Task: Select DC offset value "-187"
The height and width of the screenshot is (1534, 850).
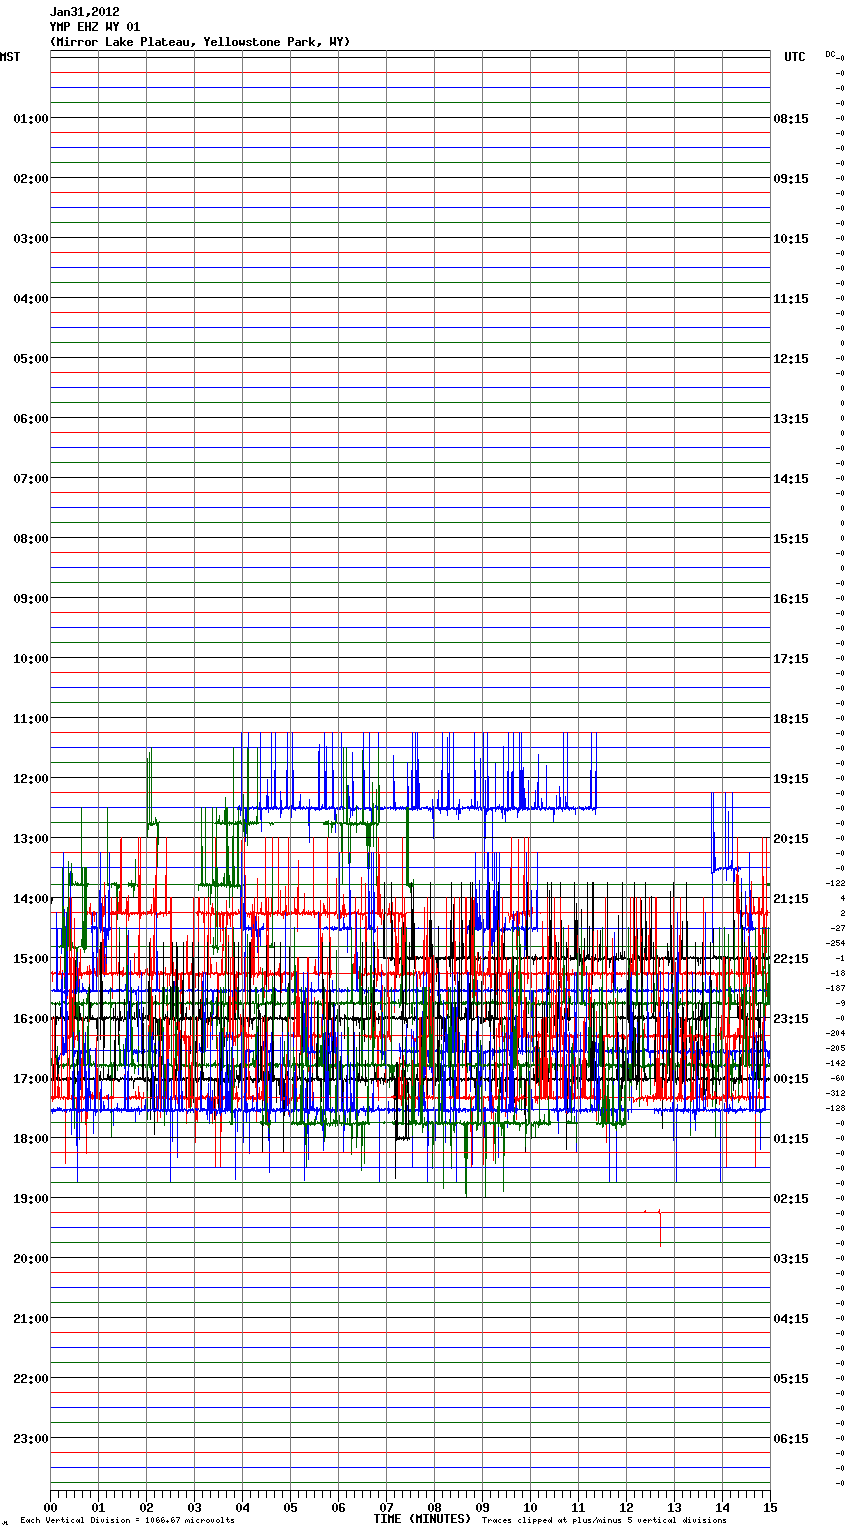Action: click(x=836, y=988)
